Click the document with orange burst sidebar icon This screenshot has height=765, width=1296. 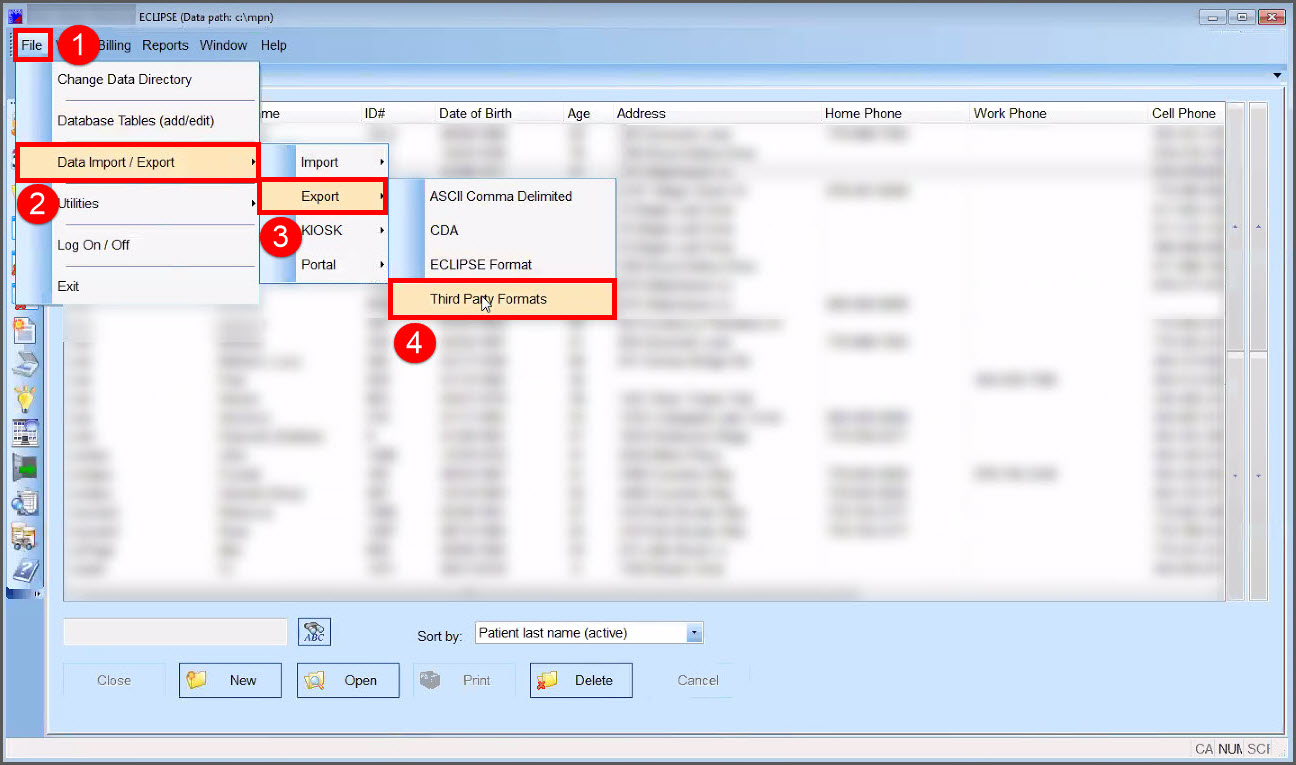click(x=24, y=331)
